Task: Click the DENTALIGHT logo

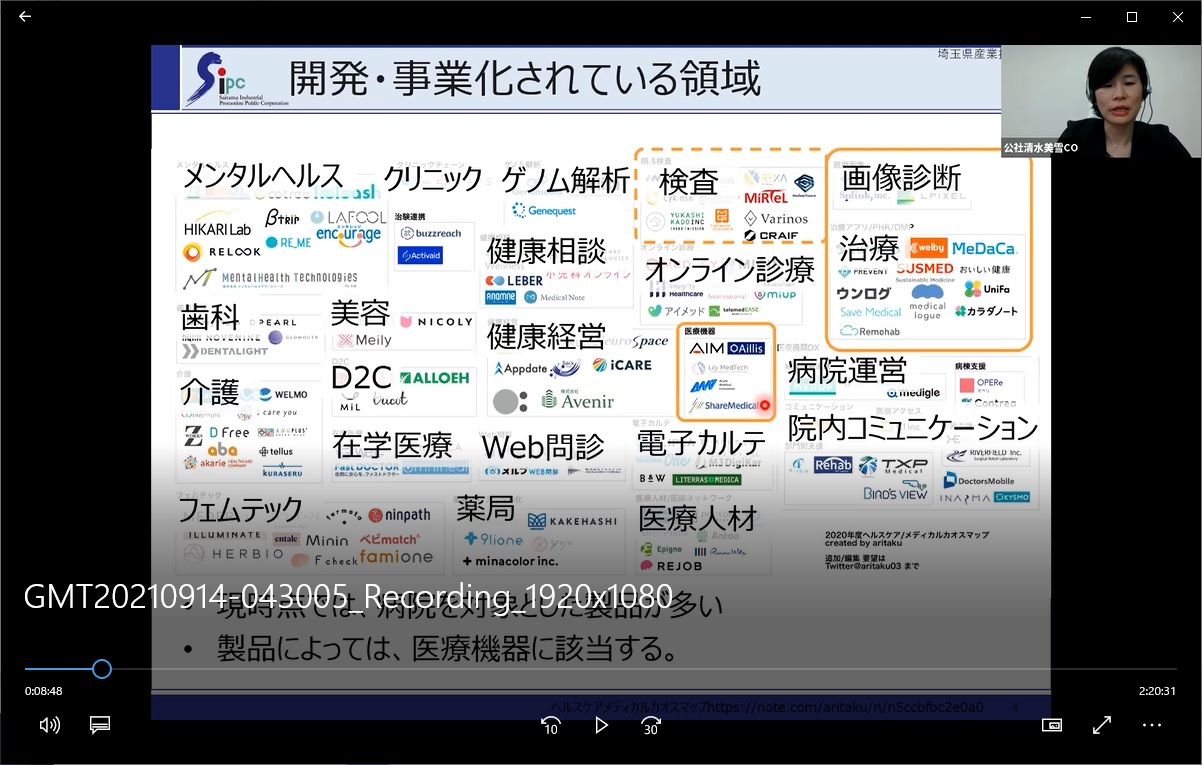Action: 226,352
